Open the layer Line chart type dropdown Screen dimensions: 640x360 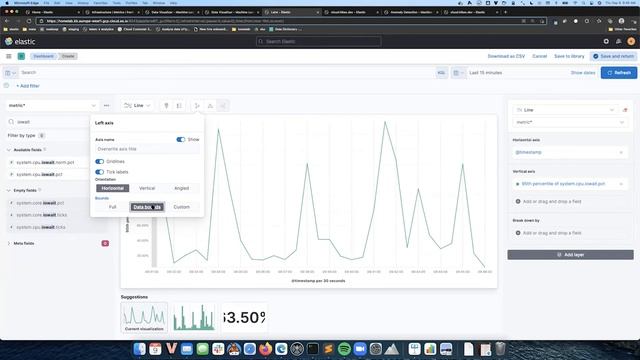pyautogui.click(x=565, y=110)
